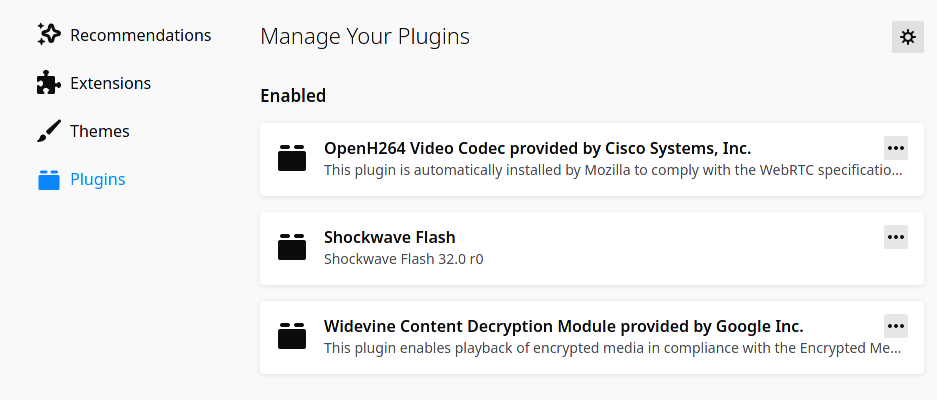
Task: Click the blue Plugins brick icon
Action: tap(48, 179)
